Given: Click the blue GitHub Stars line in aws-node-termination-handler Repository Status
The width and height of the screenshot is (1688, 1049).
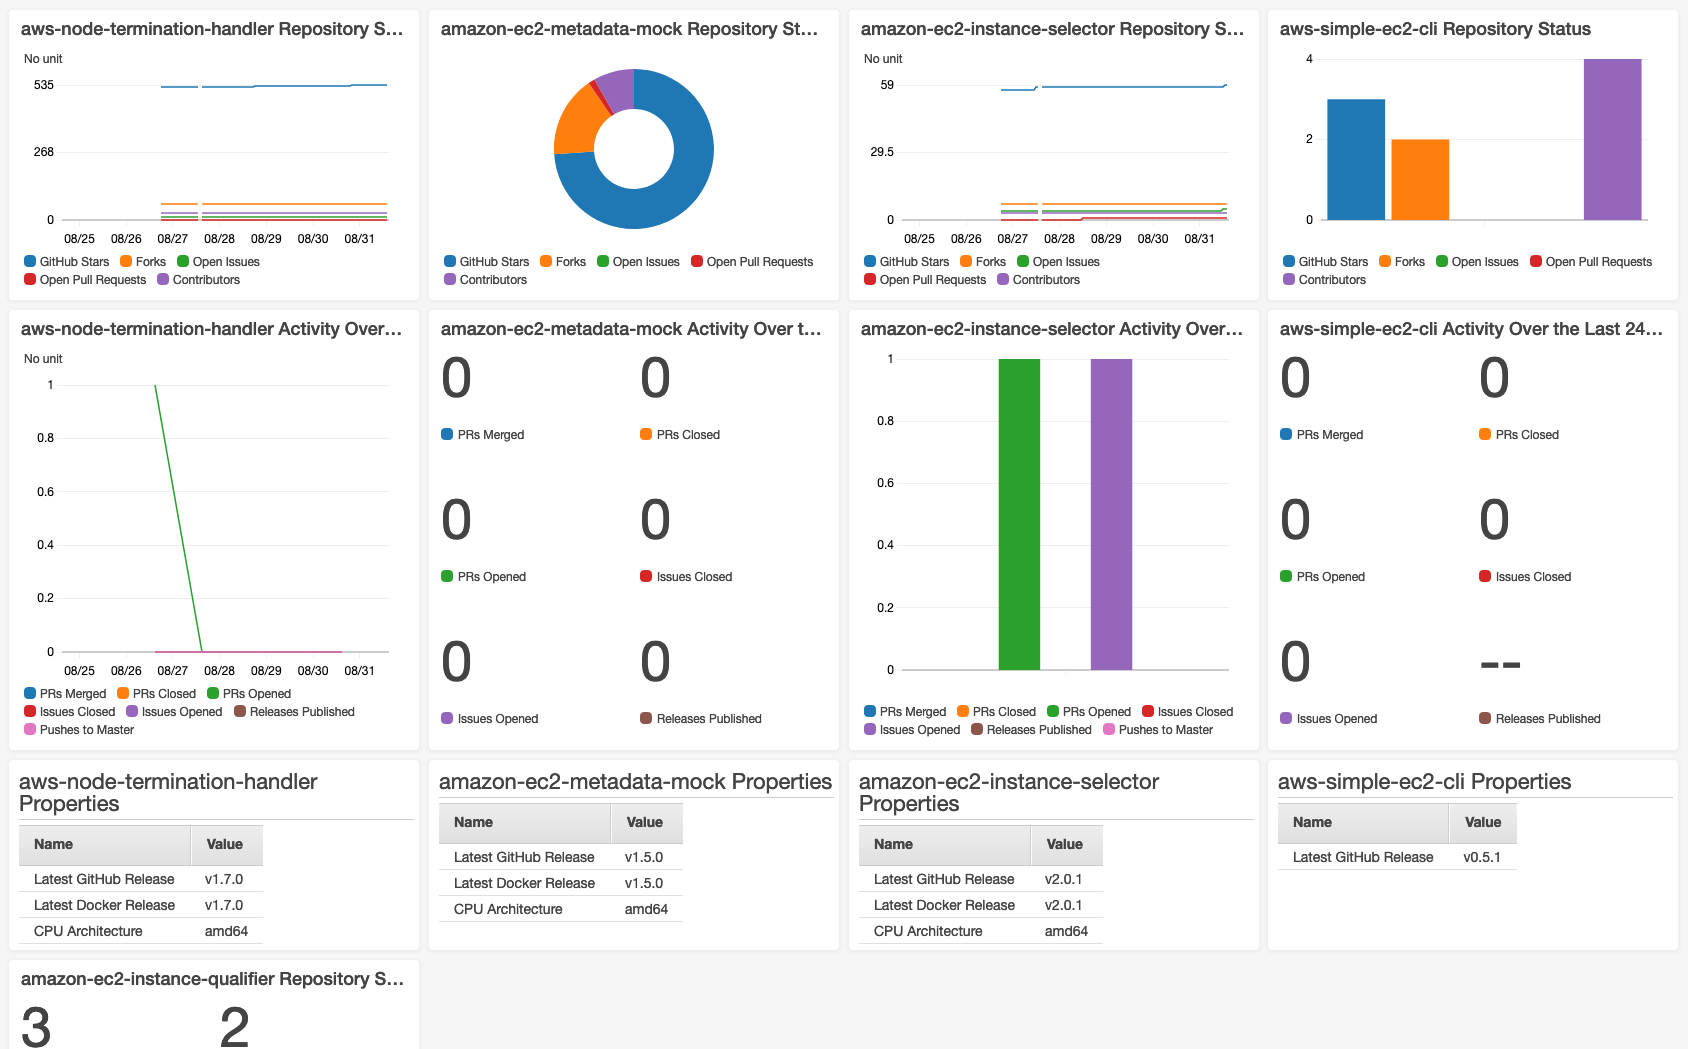Looking at the screenshot, I should pyautogui.click(x=274, y=86).
